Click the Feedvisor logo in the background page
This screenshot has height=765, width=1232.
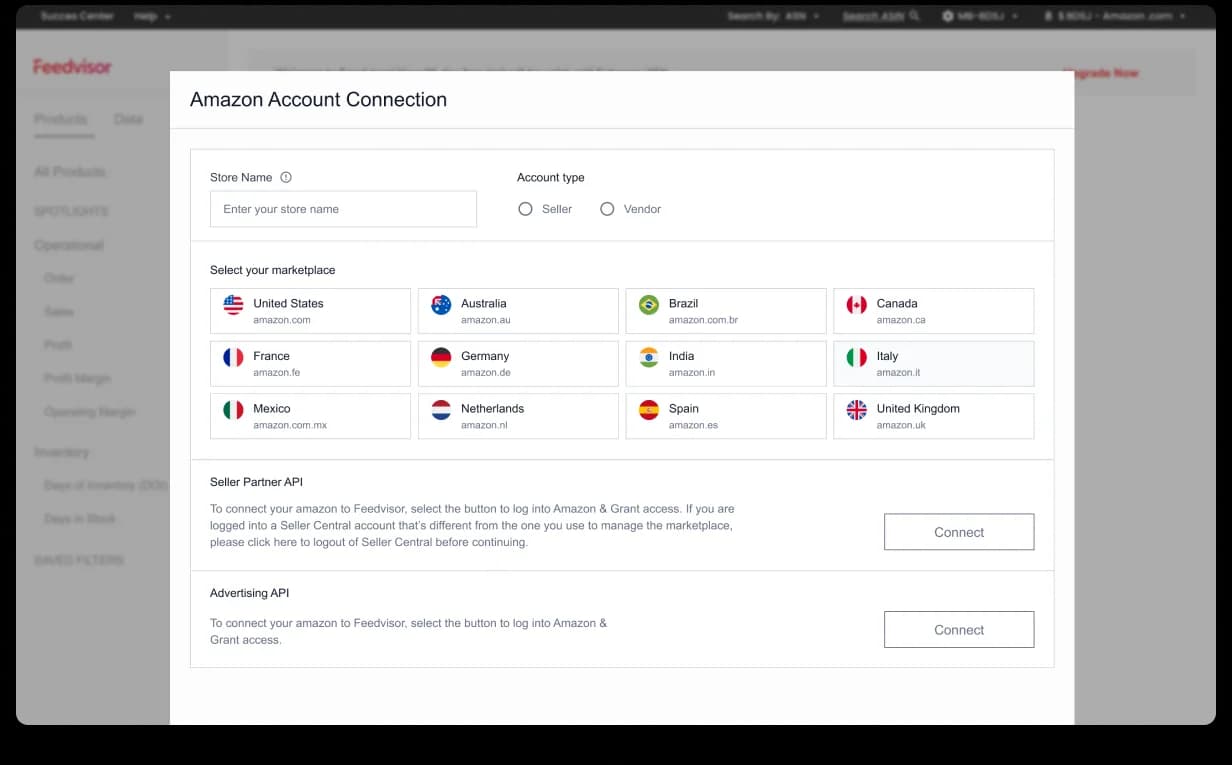click(x=72, y=67)
